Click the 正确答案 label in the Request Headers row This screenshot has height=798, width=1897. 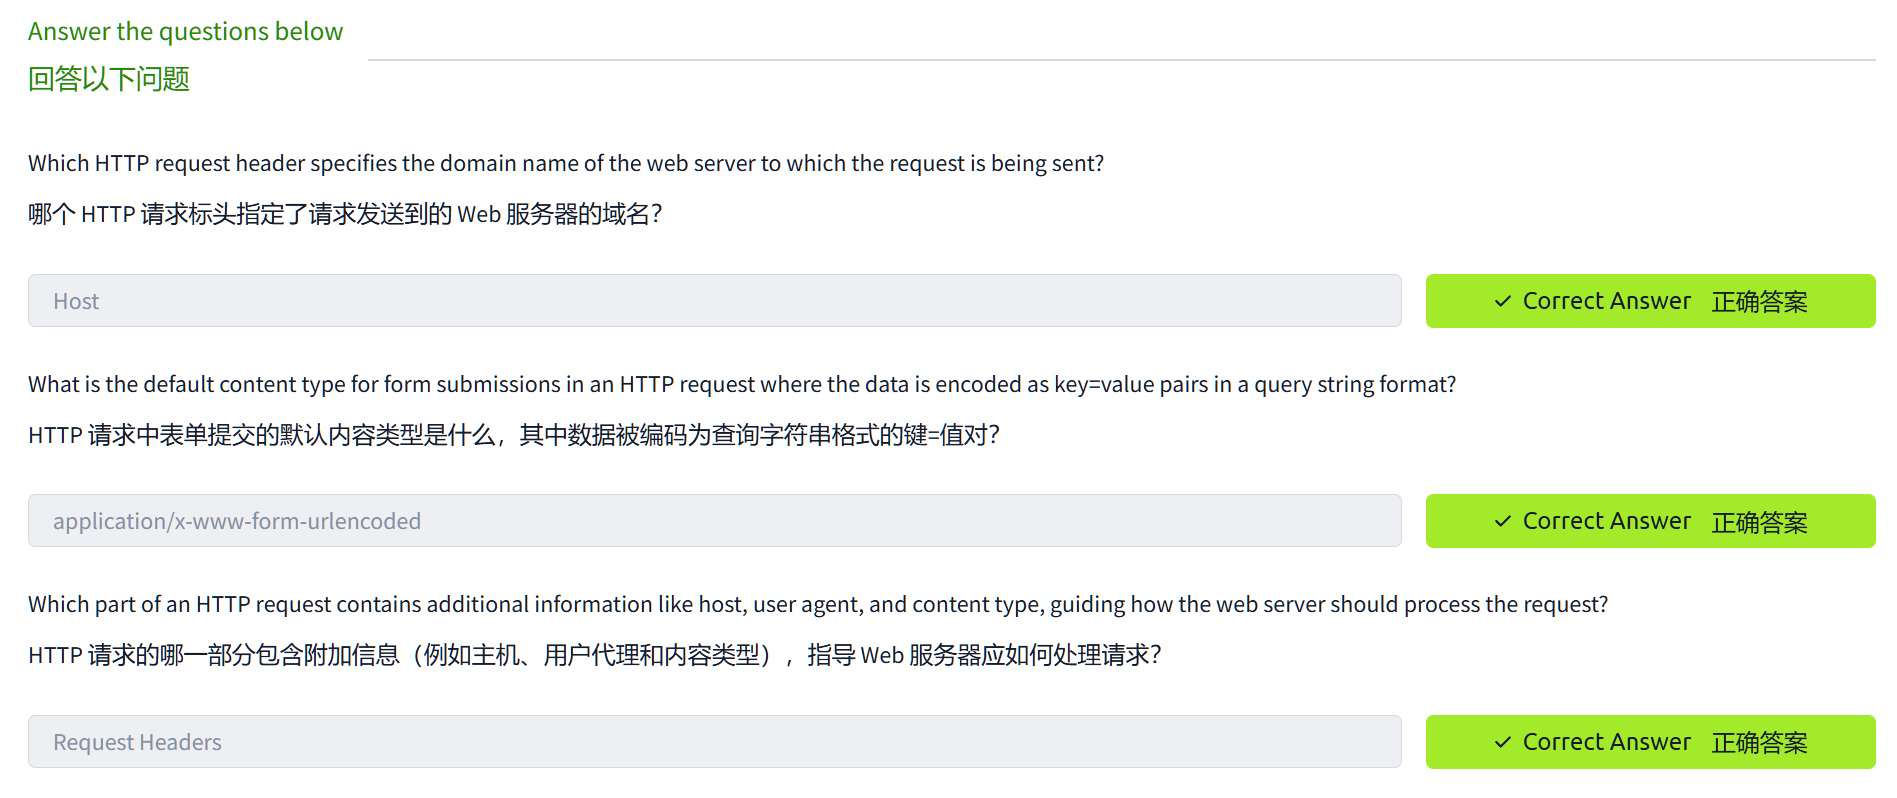point(1759,743)
